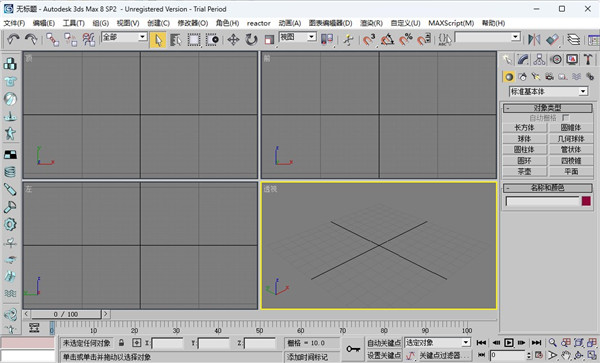Open the reference coordinate system dropdown 视图
The width and height of the screenshot is (600, 363).
coord(298,37)
